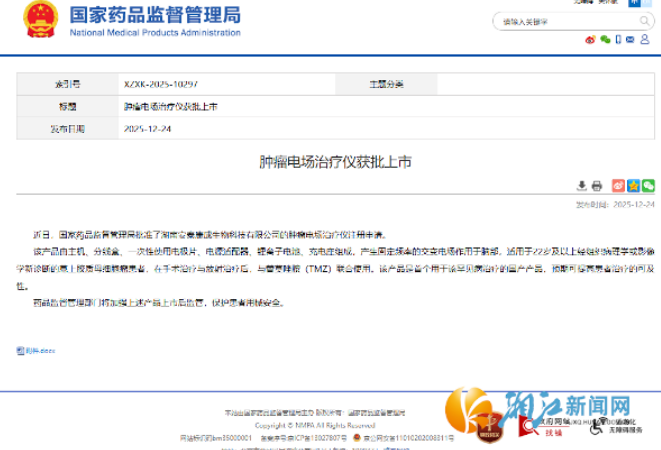Click the mobile phone icon in header

pyautogui.click(x=619, y=39)
